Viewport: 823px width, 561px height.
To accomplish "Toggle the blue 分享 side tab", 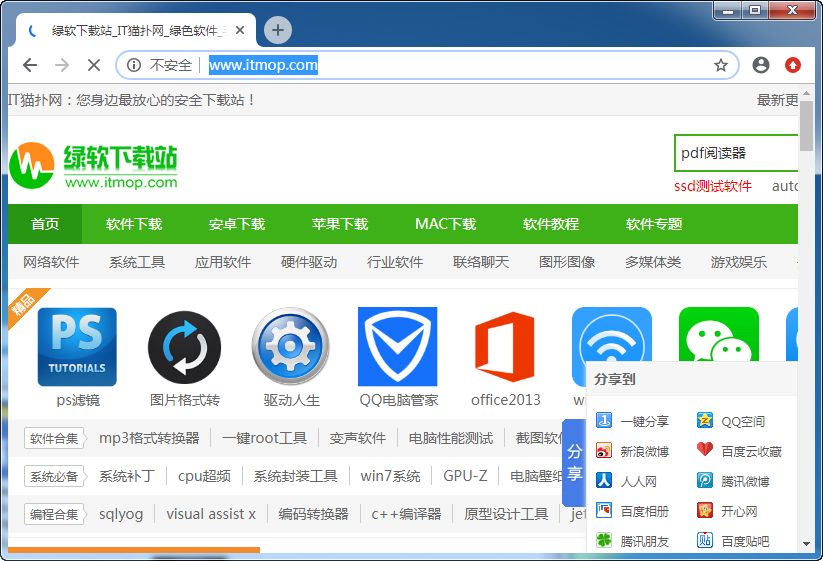I will (574, 462).
